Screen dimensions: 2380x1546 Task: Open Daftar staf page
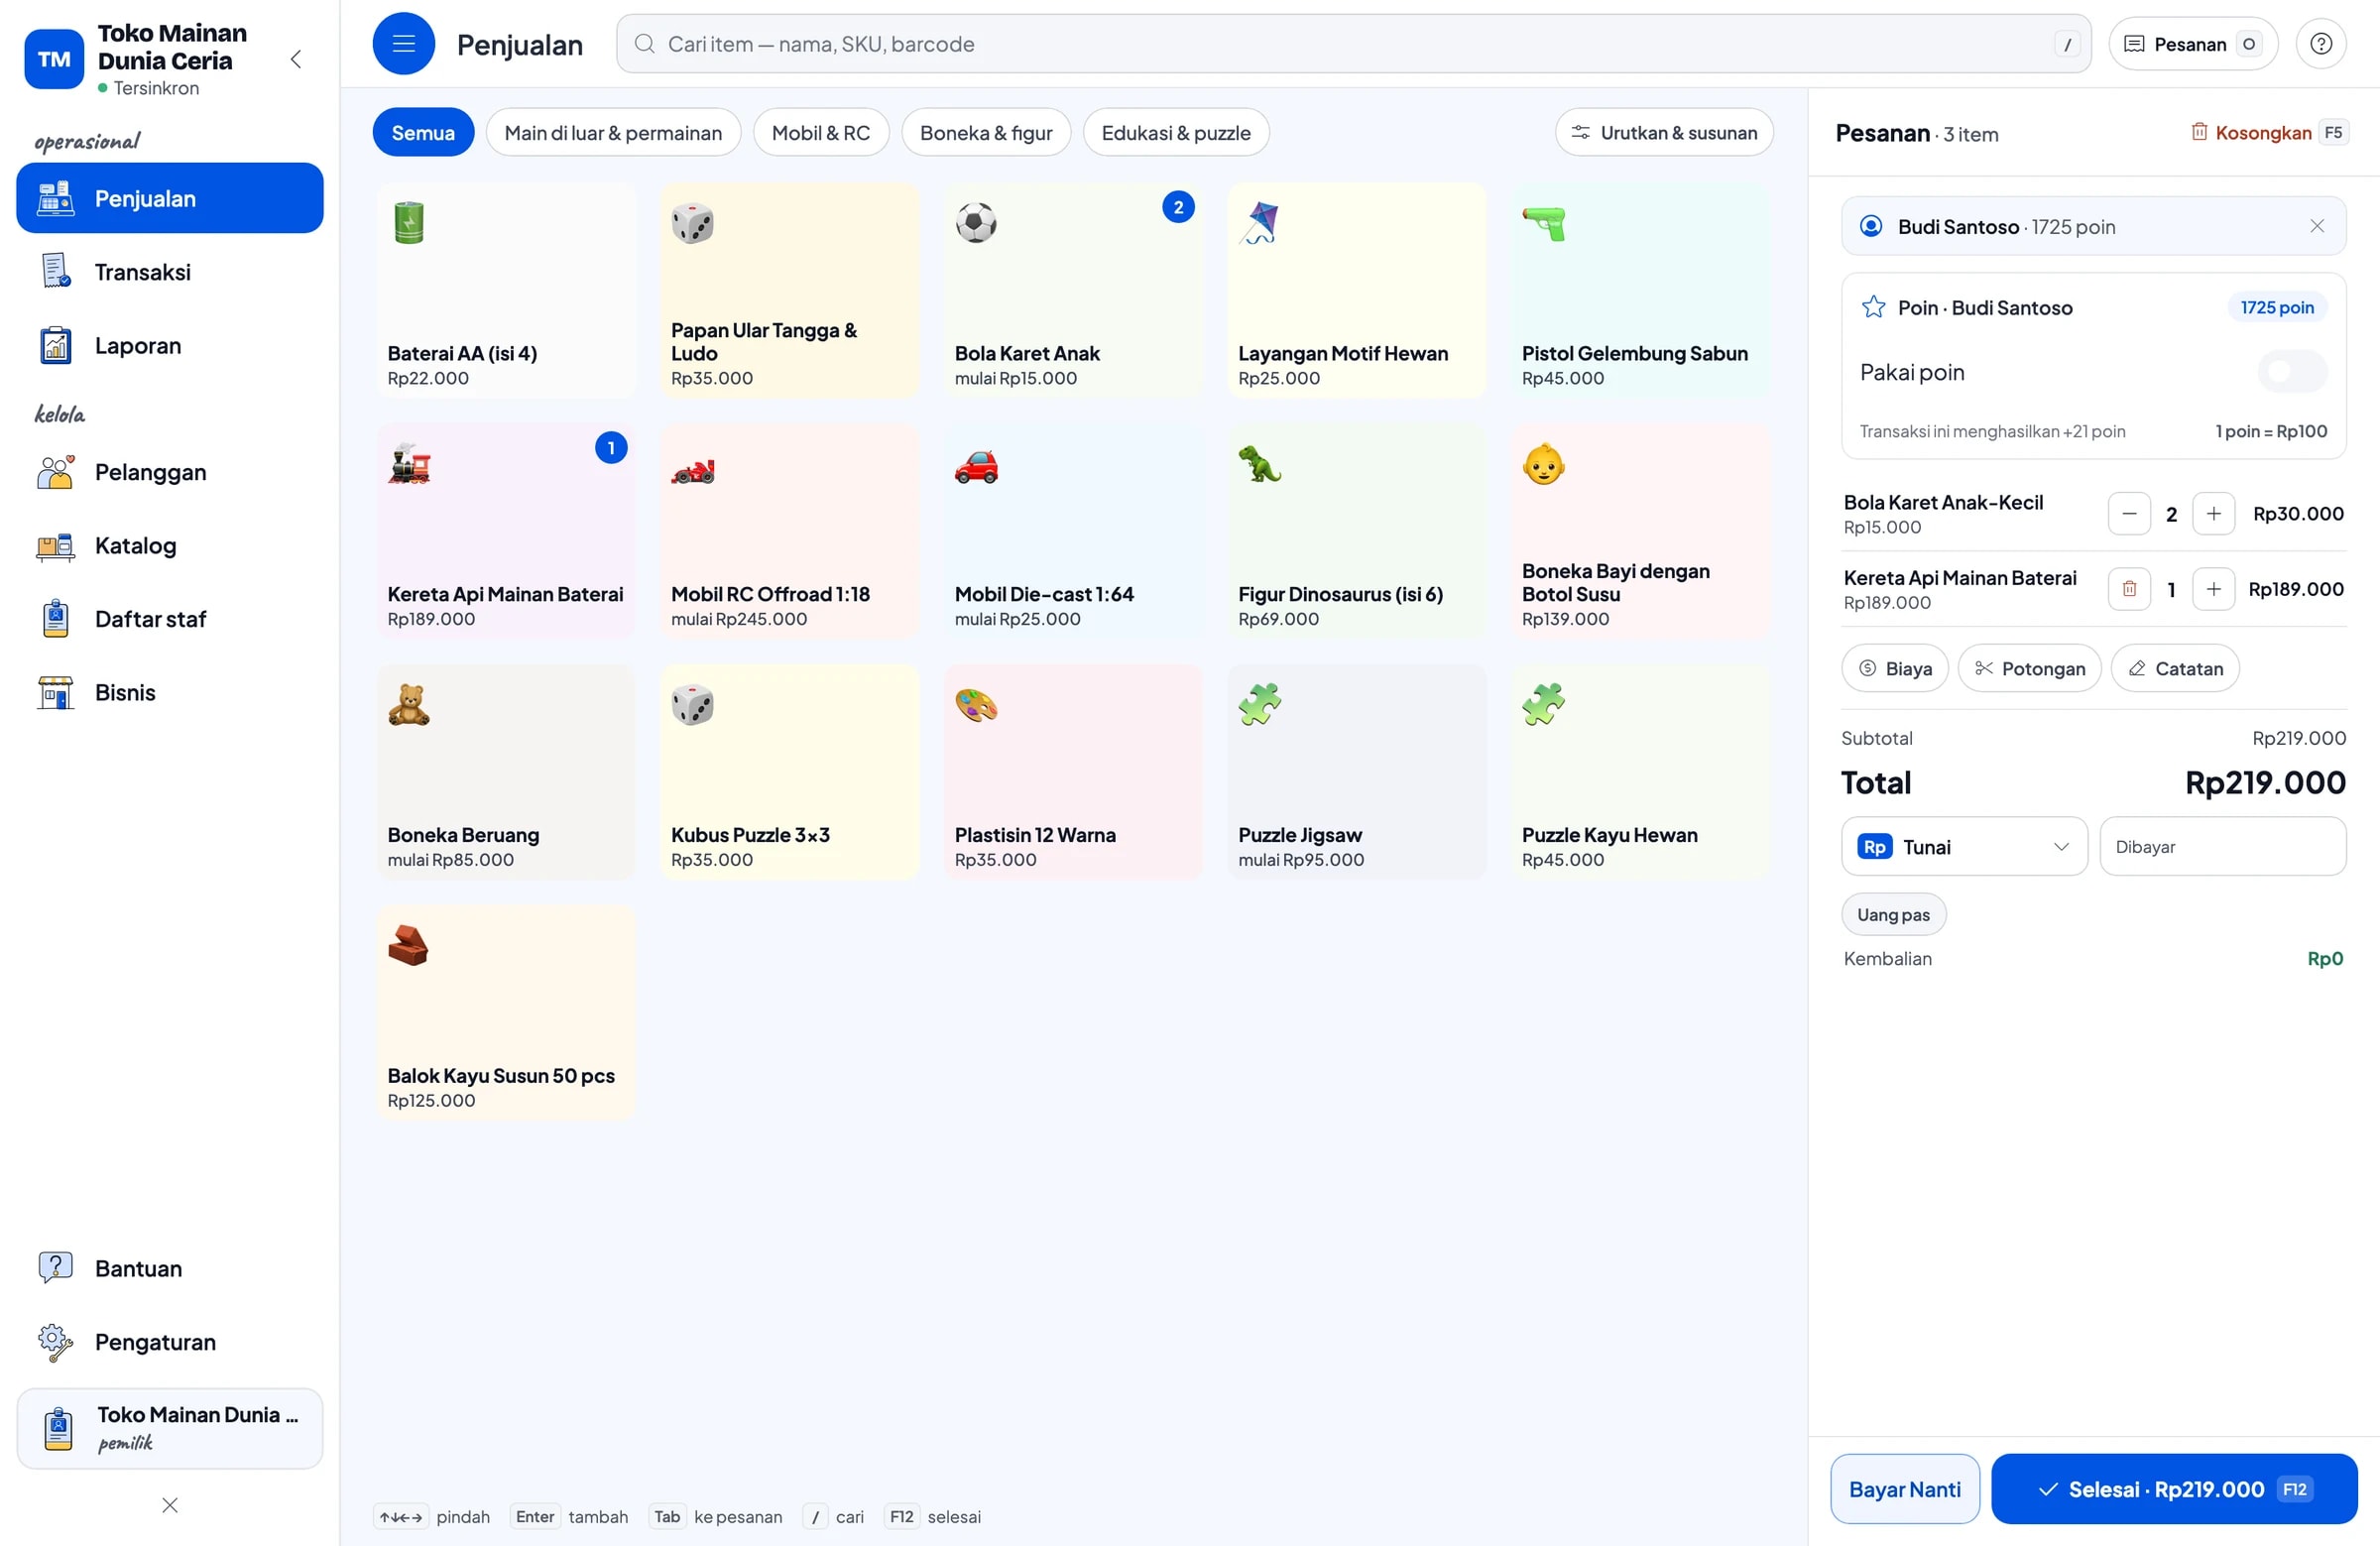tap(170, 619)
